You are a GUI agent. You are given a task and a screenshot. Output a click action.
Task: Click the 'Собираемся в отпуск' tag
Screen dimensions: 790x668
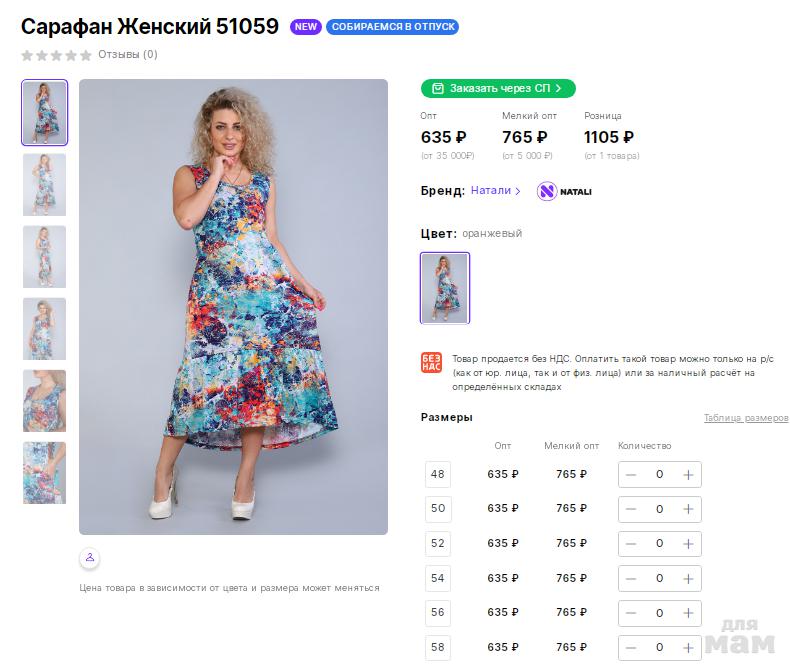point(392,27)
